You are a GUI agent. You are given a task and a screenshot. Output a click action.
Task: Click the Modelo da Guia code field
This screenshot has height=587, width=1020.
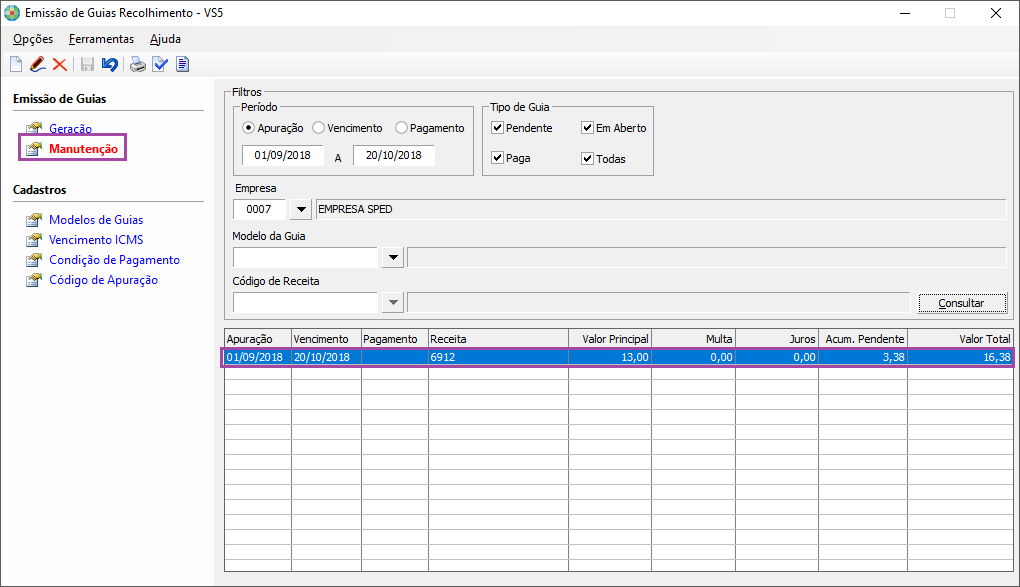305,257
